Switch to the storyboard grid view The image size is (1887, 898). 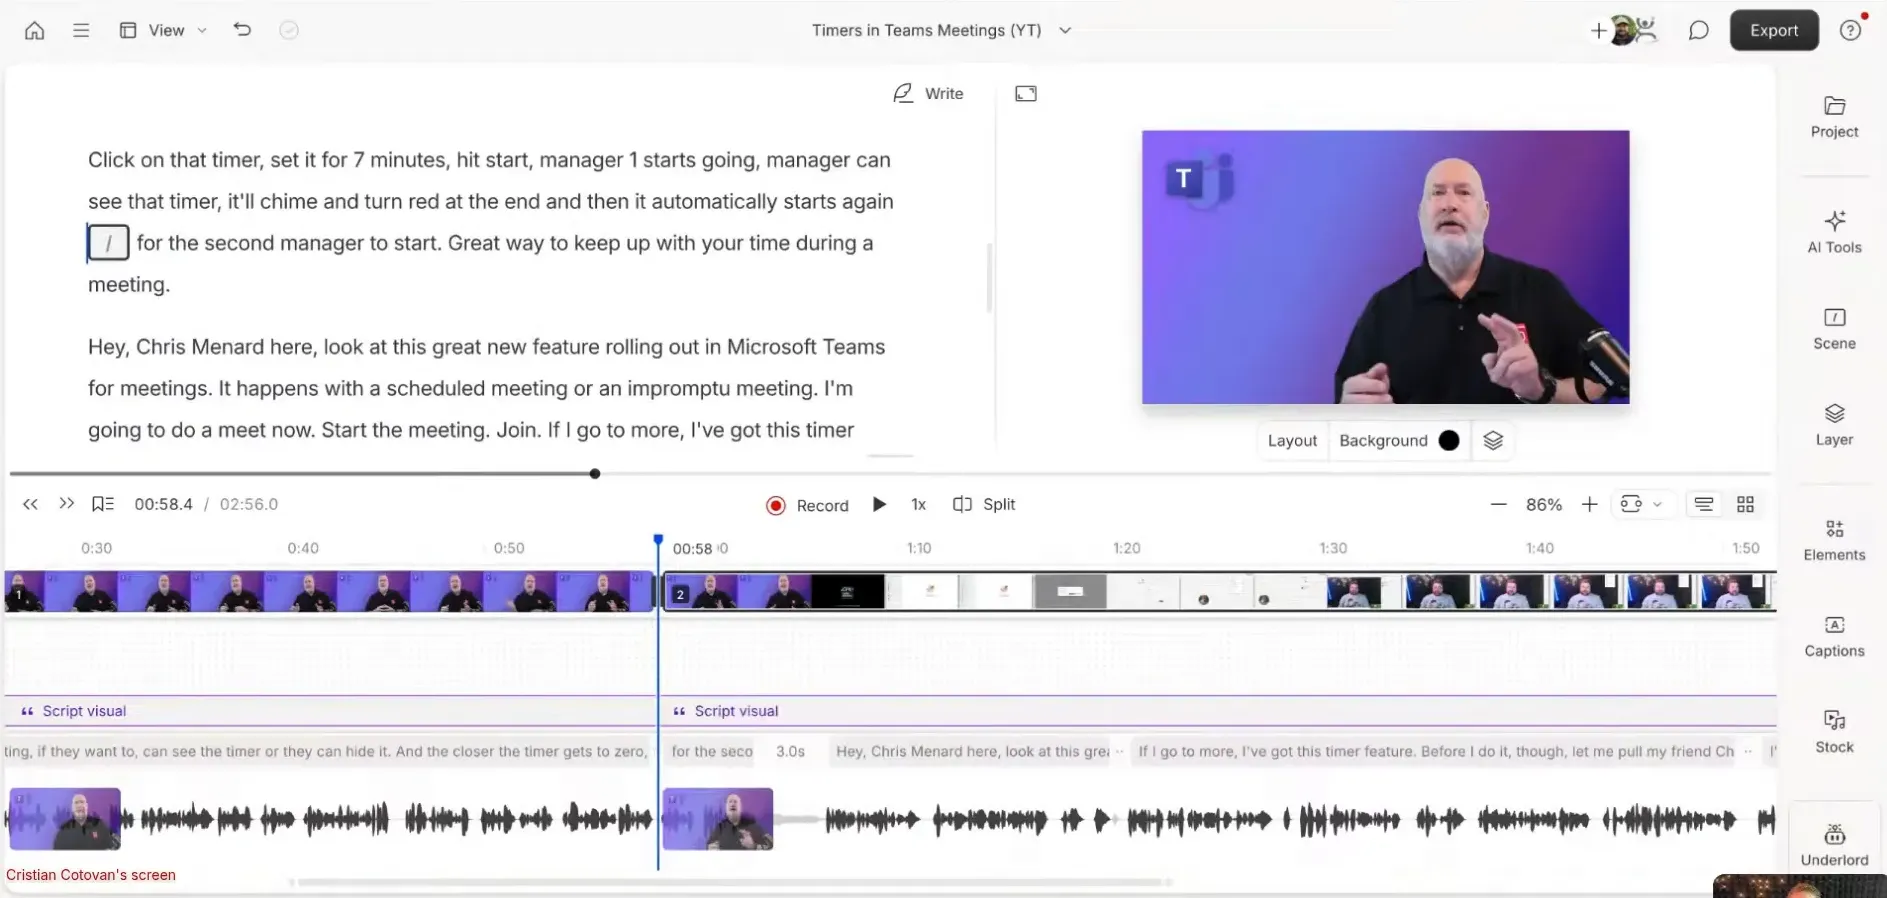coord(1745,504)
